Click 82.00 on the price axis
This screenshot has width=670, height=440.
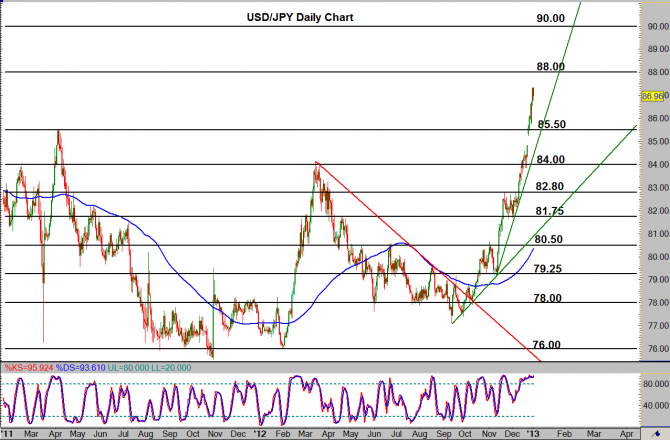tap(658, 211)
